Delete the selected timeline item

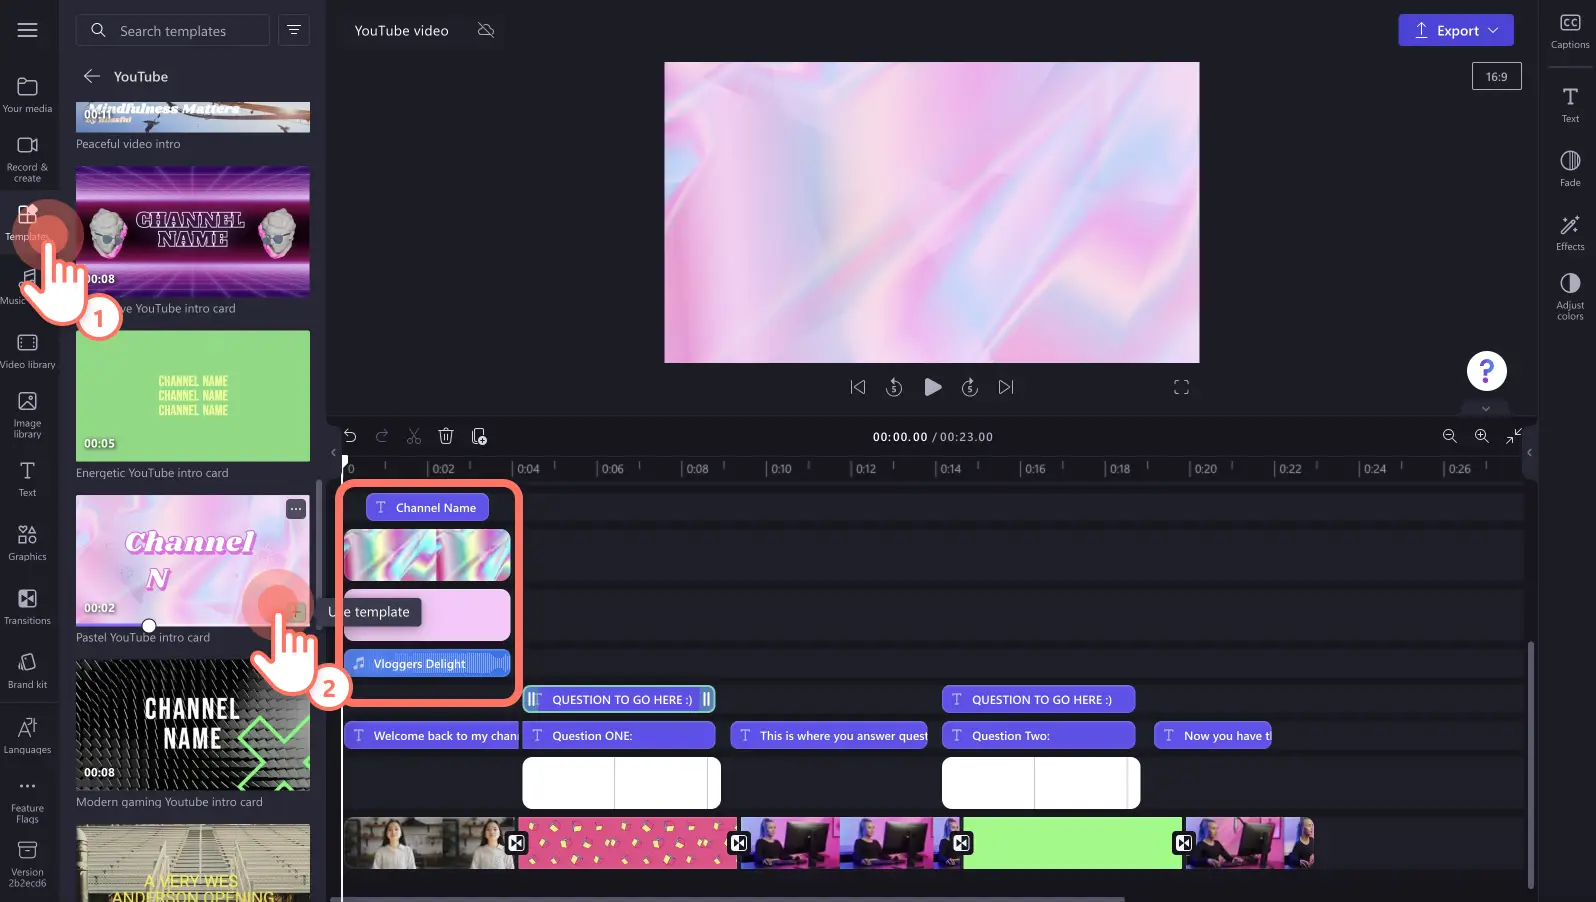(446, 436)
